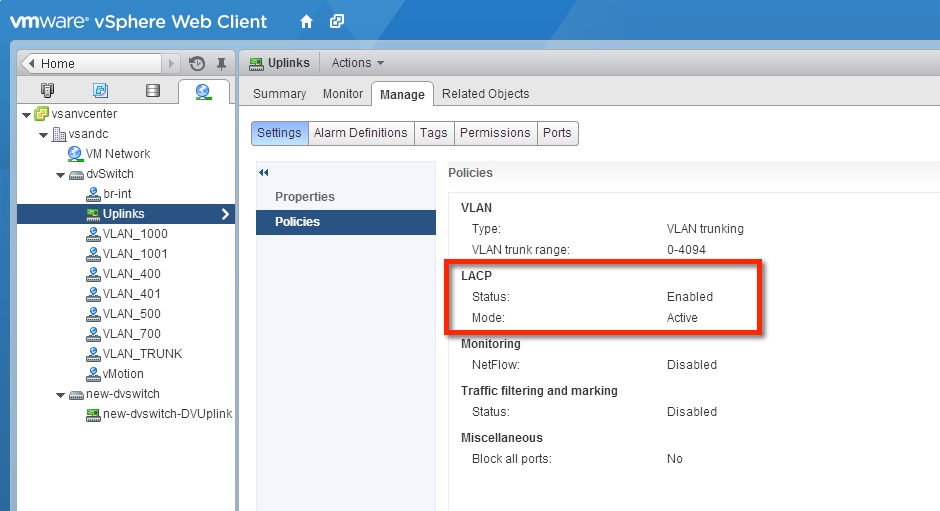Open navigation history clock icon
This screenshot has height=511, width=940.
click(197, 63)
